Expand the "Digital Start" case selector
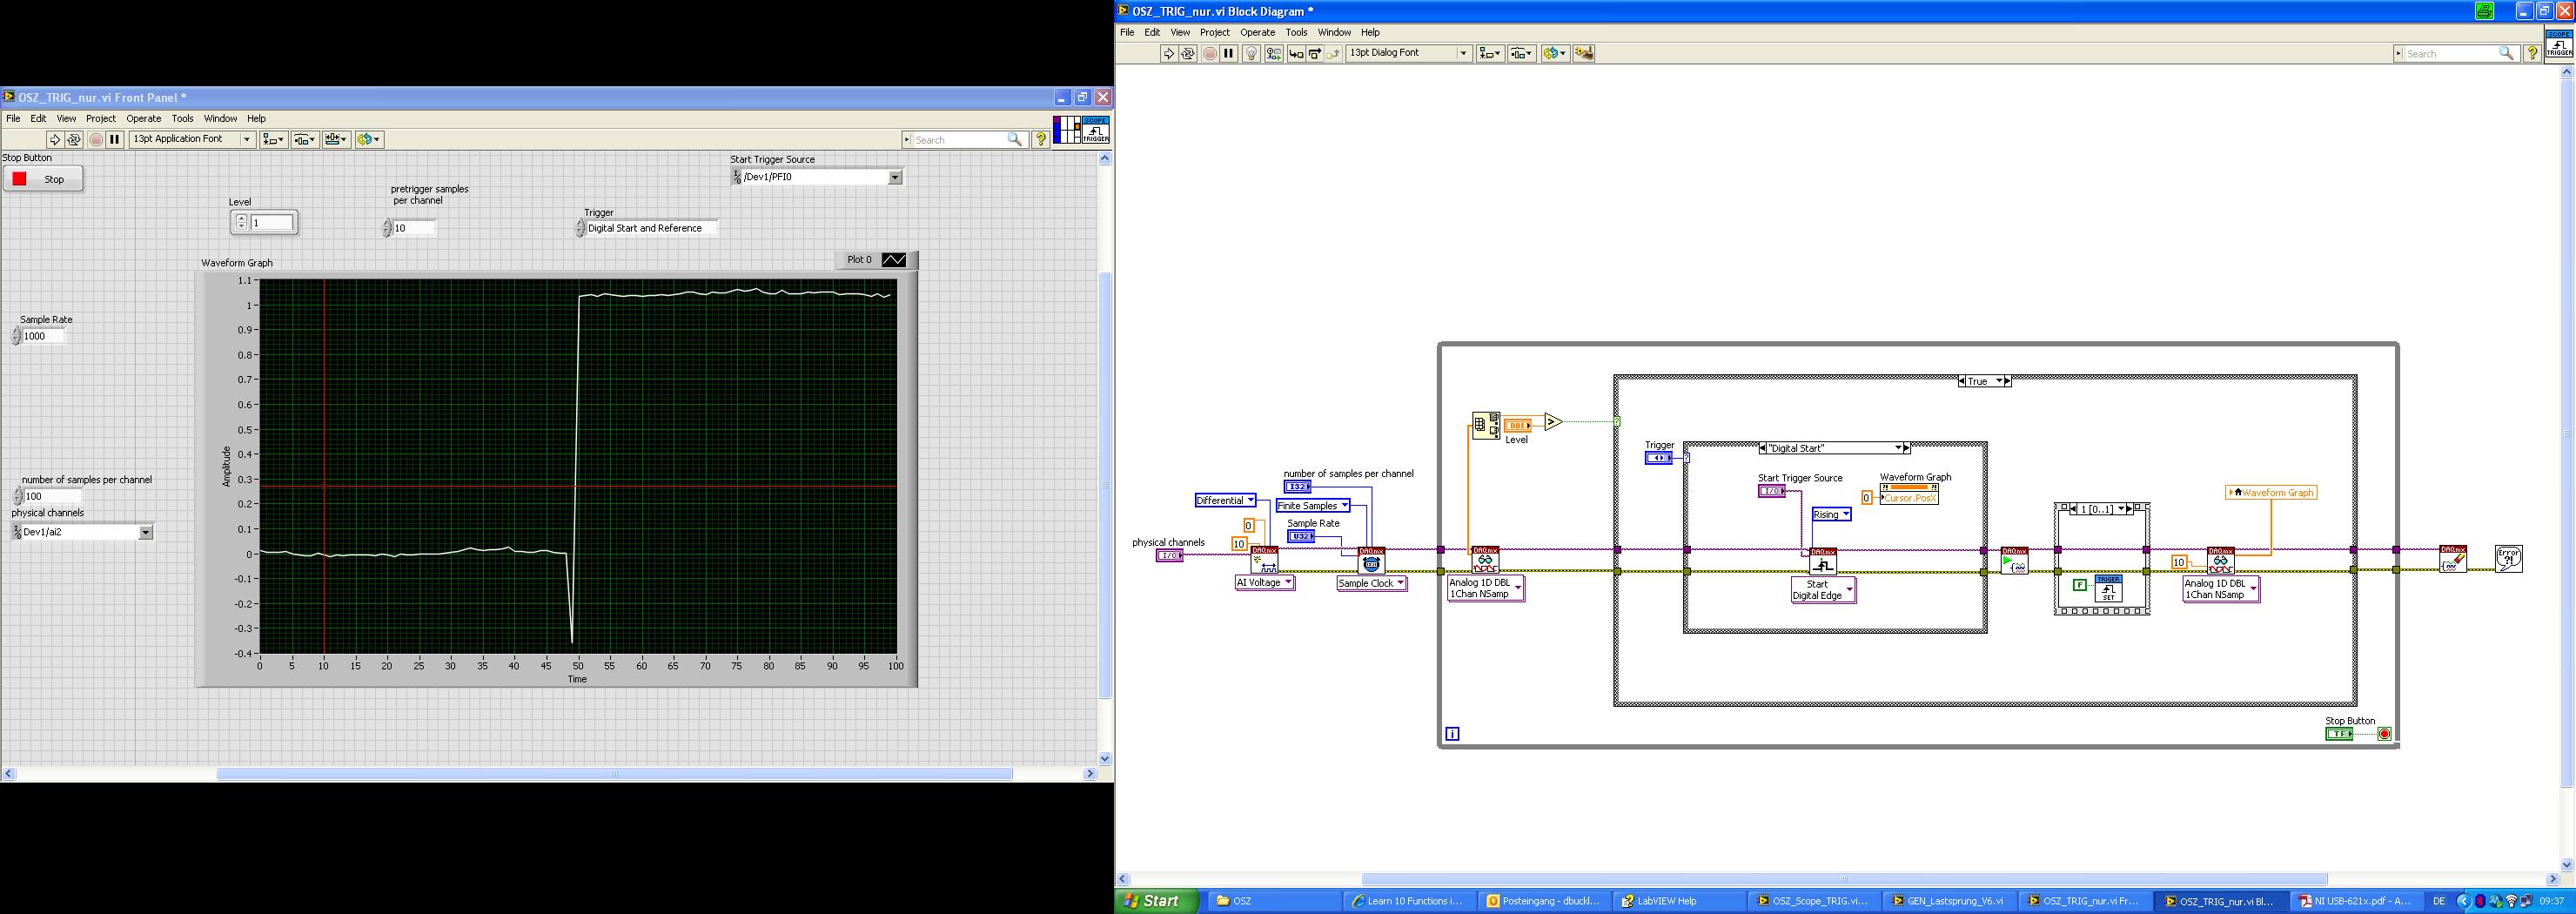The image size is (2576, 914). (1897, 448)
